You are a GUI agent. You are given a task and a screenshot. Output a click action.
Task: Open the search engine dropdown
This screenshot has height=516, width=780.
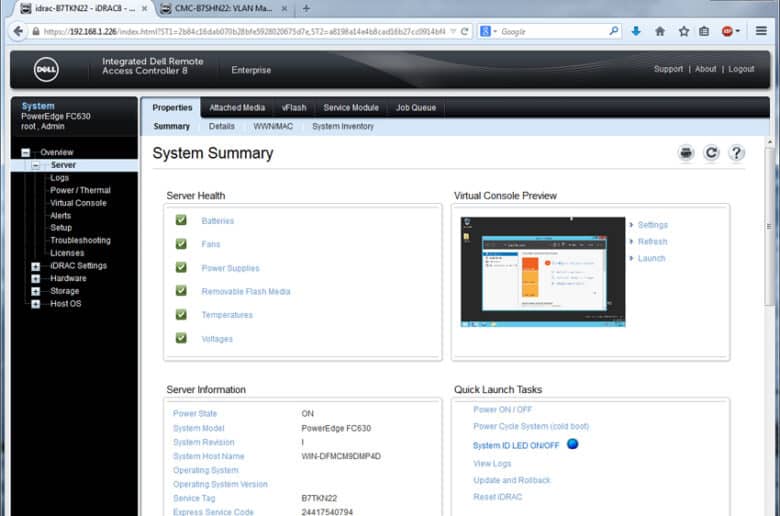tap(495, 31)
